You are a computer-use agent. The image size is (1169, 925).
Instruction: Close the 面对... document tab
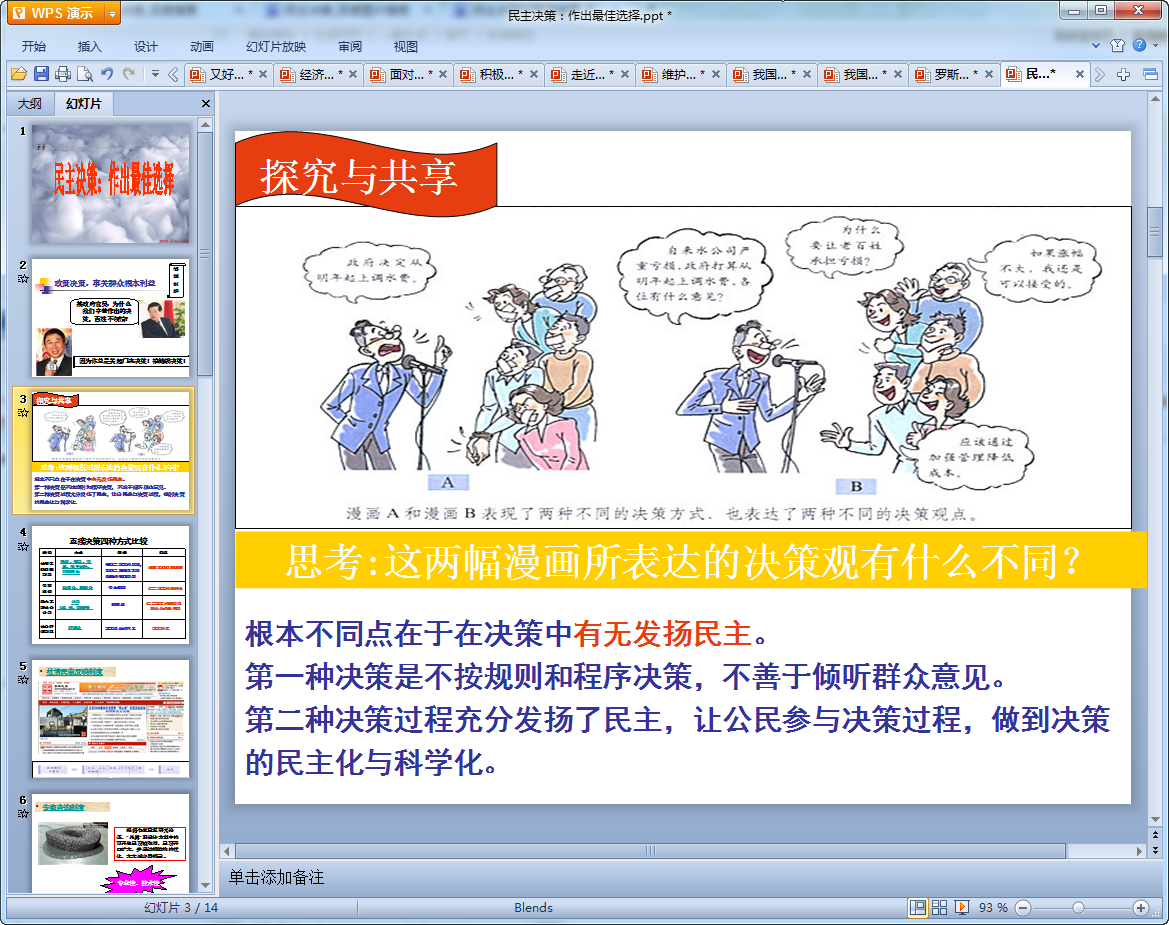point(443,74)
